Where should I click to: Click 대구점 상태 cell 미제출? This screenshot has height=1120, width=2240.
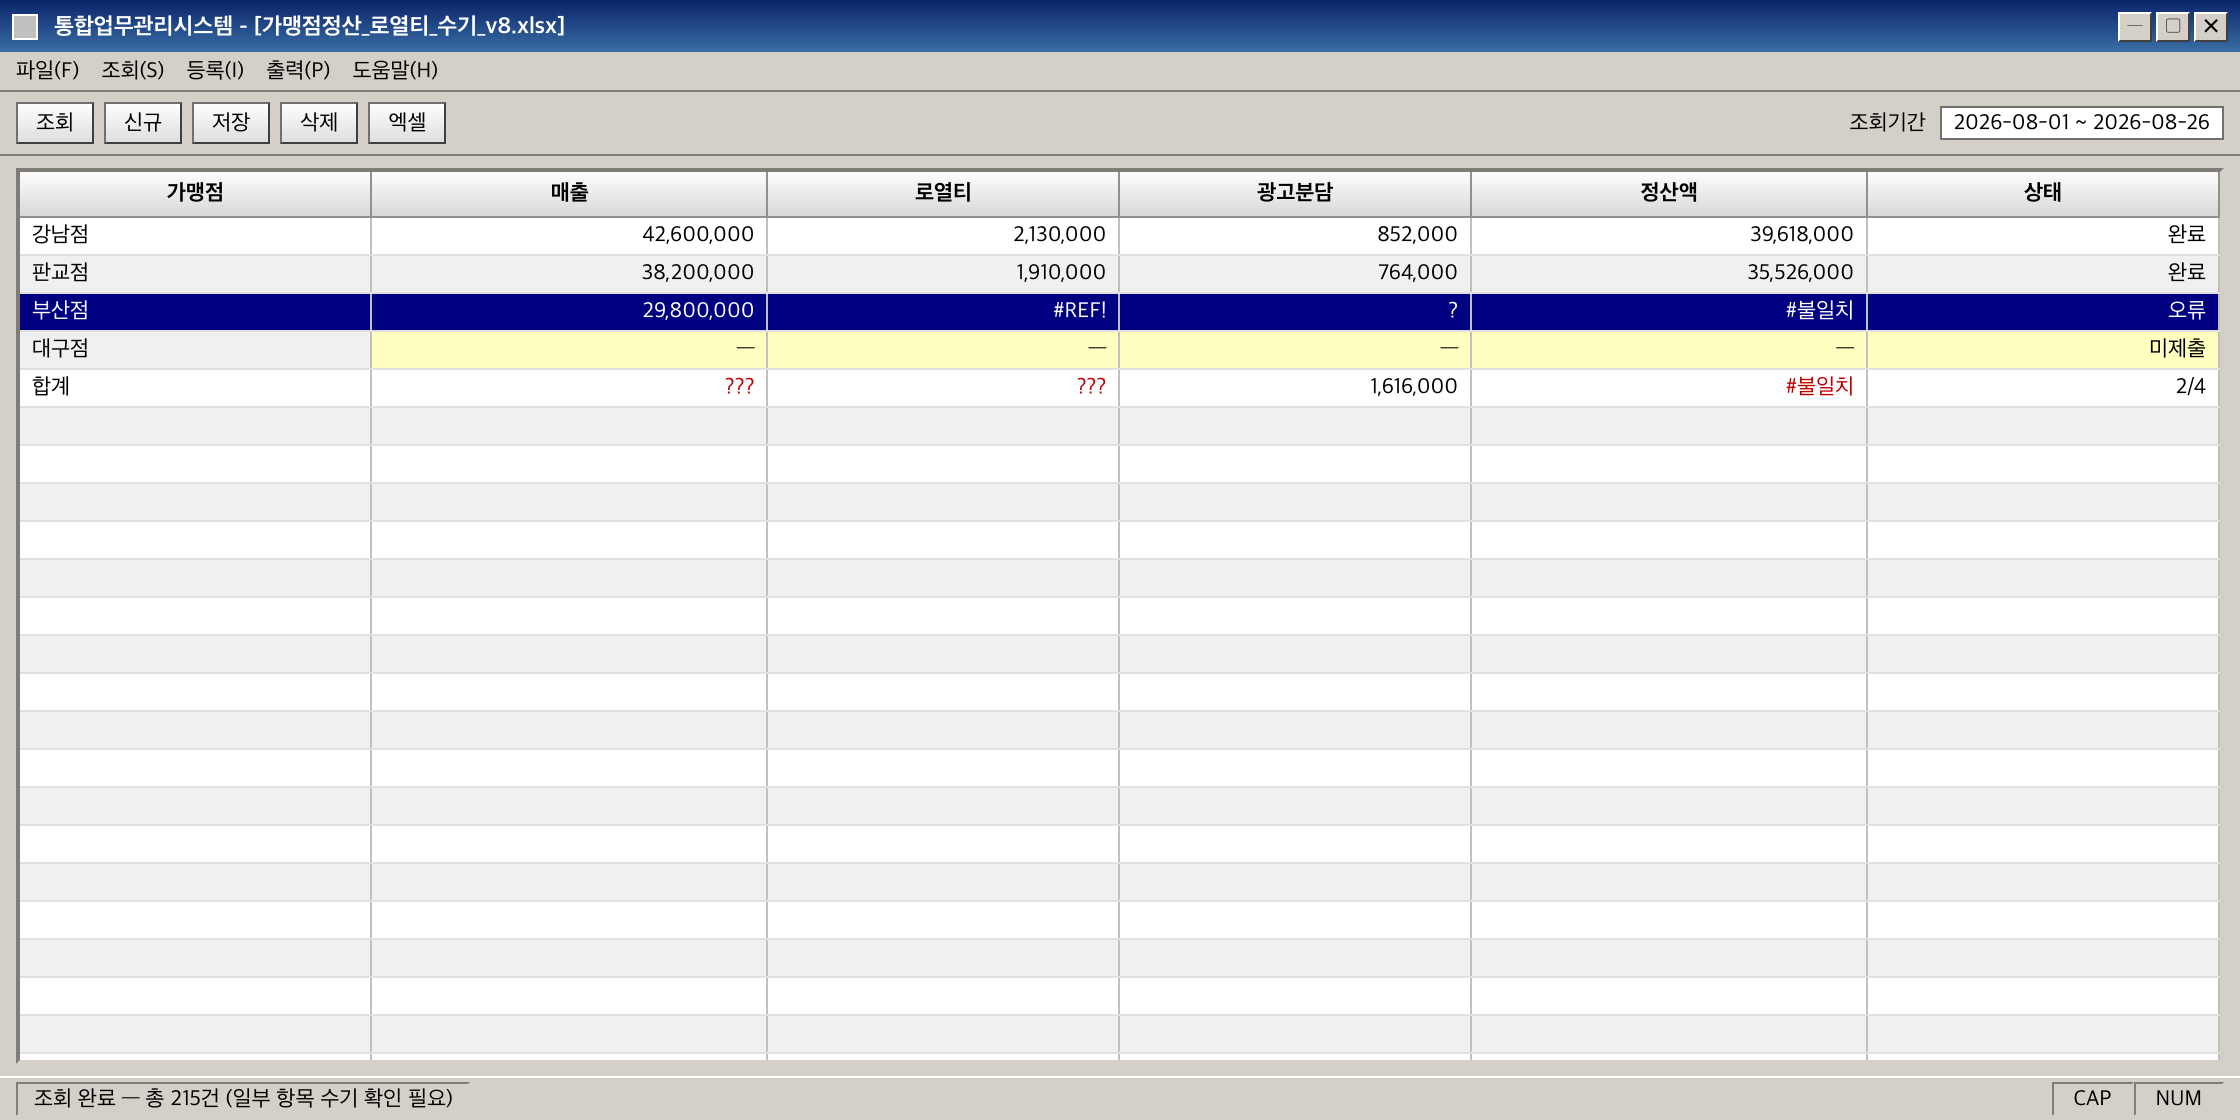[2043, 349]
